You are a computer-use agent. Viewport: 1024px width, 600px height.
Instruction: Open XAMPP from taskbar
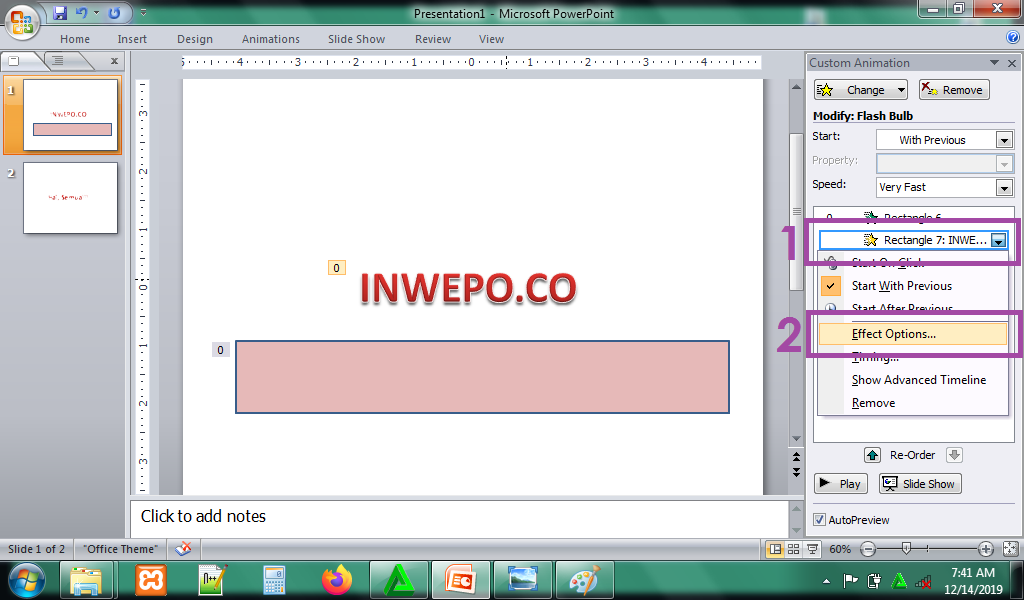(151, 580)
